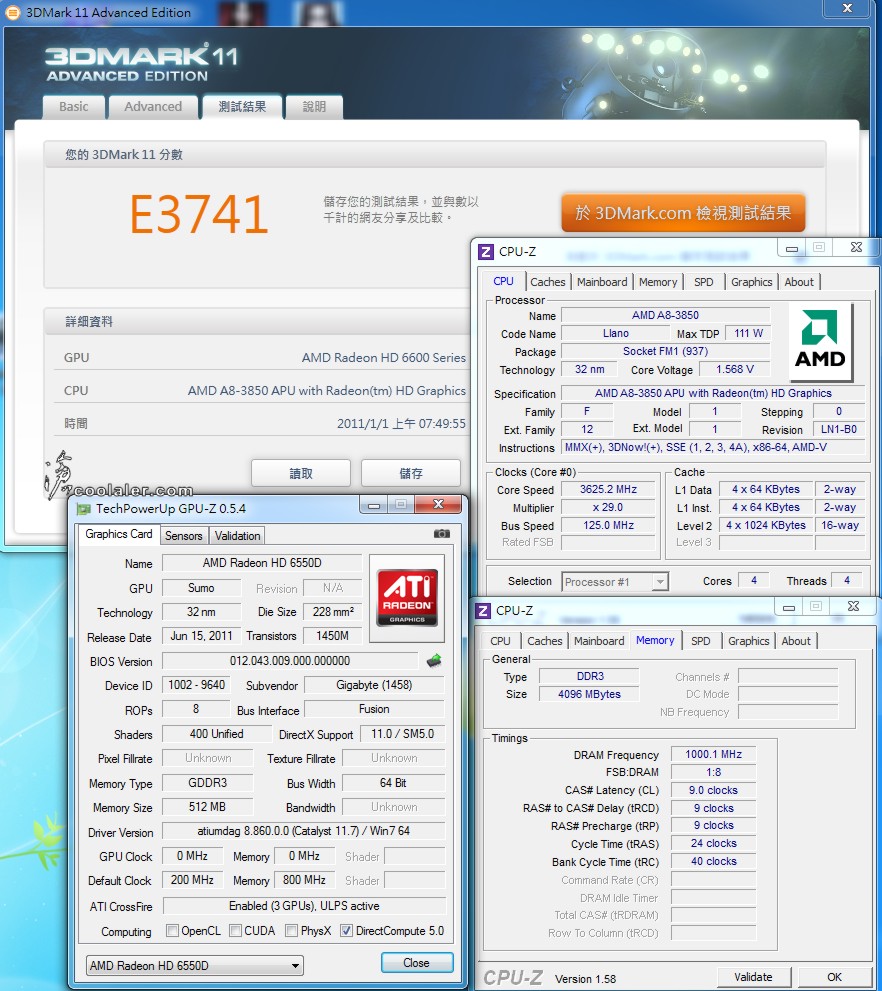The height and width of the screenshot is (991, 882).
Task: Click the GPU-Z Name field AMD Radeon HD 6550D
Action: 262,562
